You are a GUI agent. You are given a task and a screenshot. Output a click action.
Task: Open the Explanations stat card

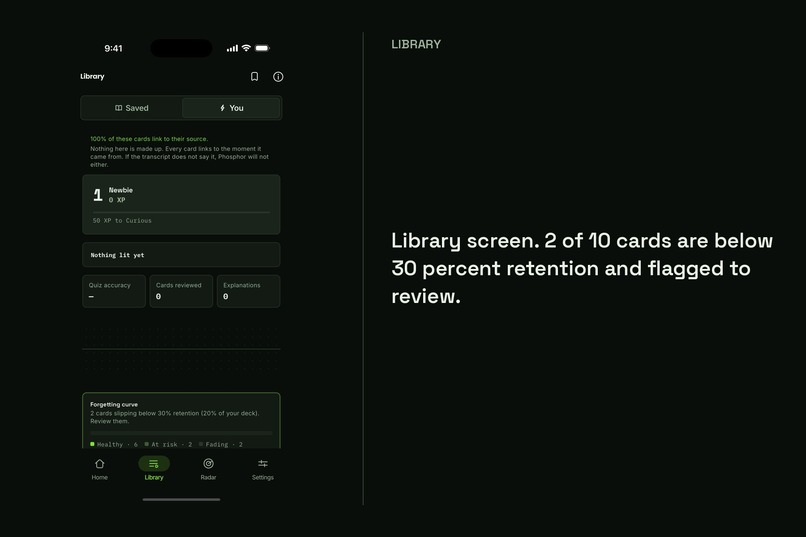[x=249, y=291]
